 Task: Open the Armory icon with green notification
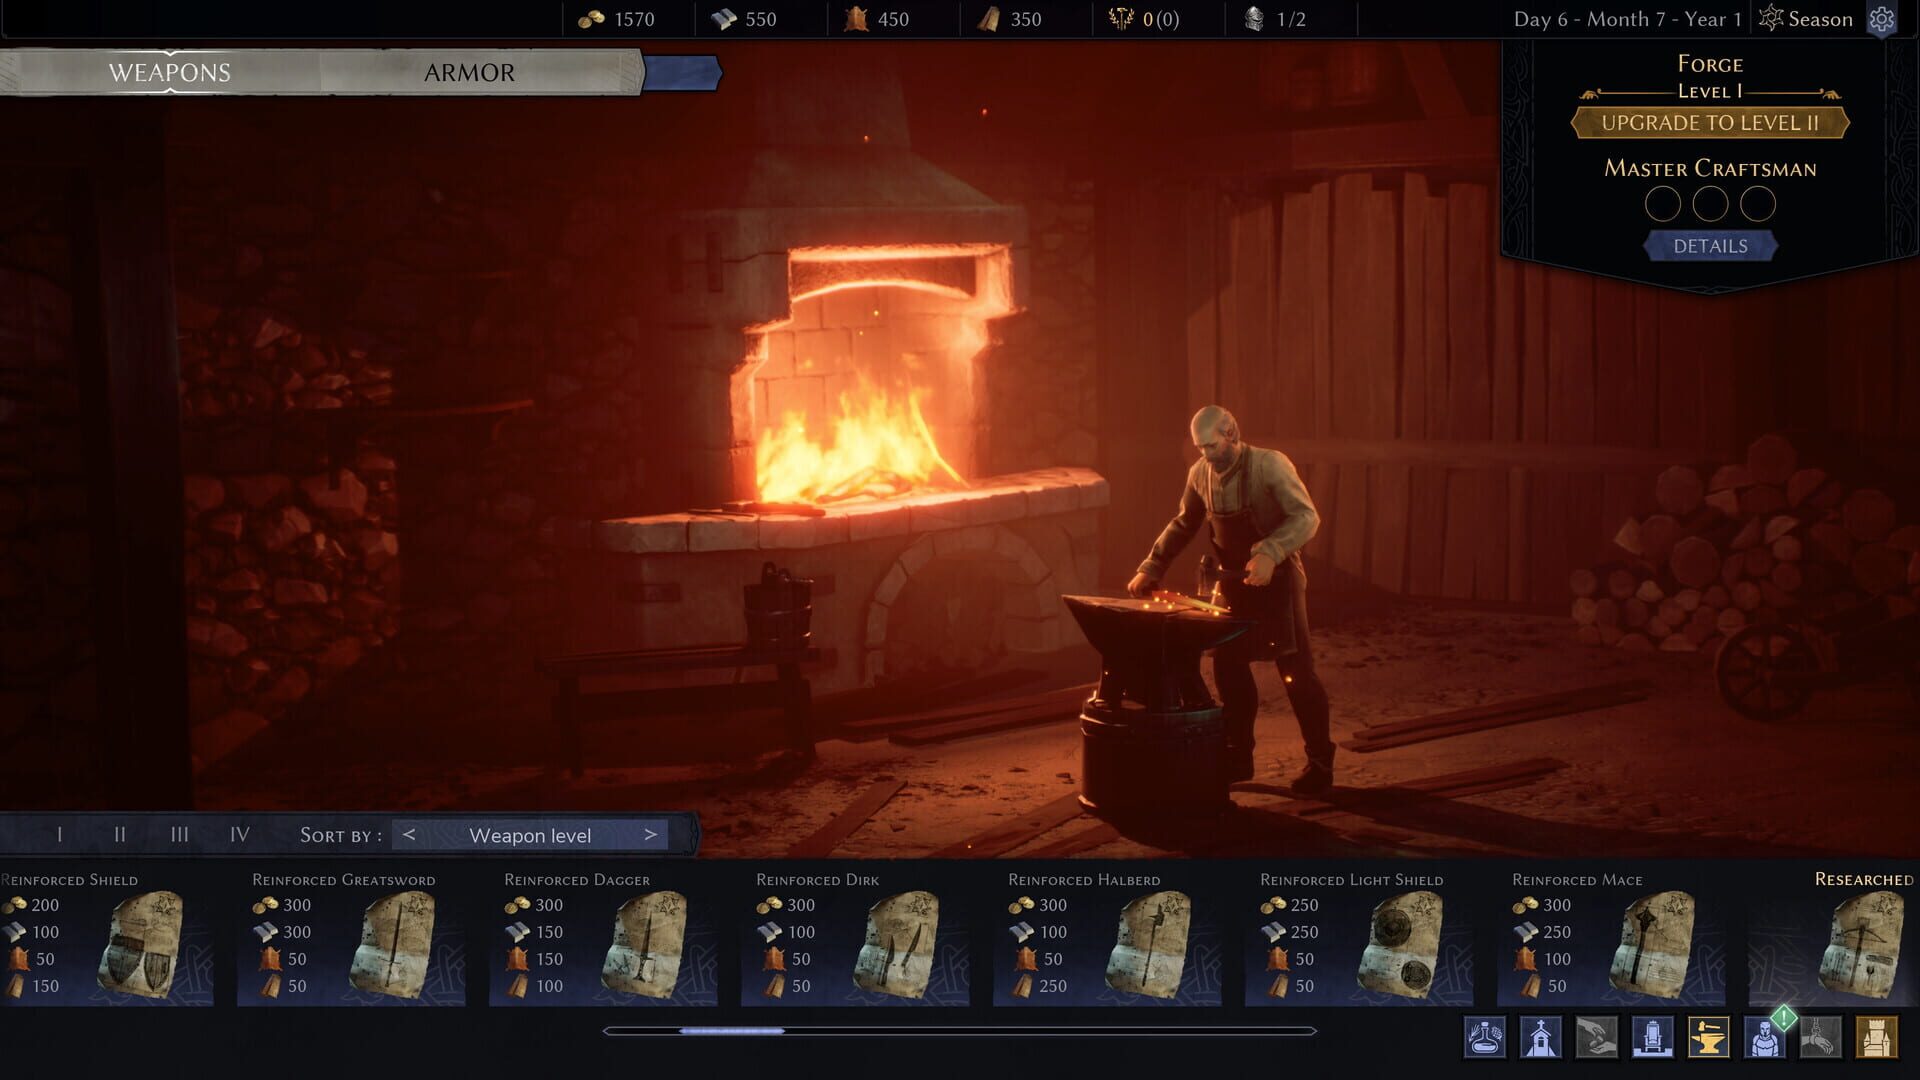point(1767,1039)
